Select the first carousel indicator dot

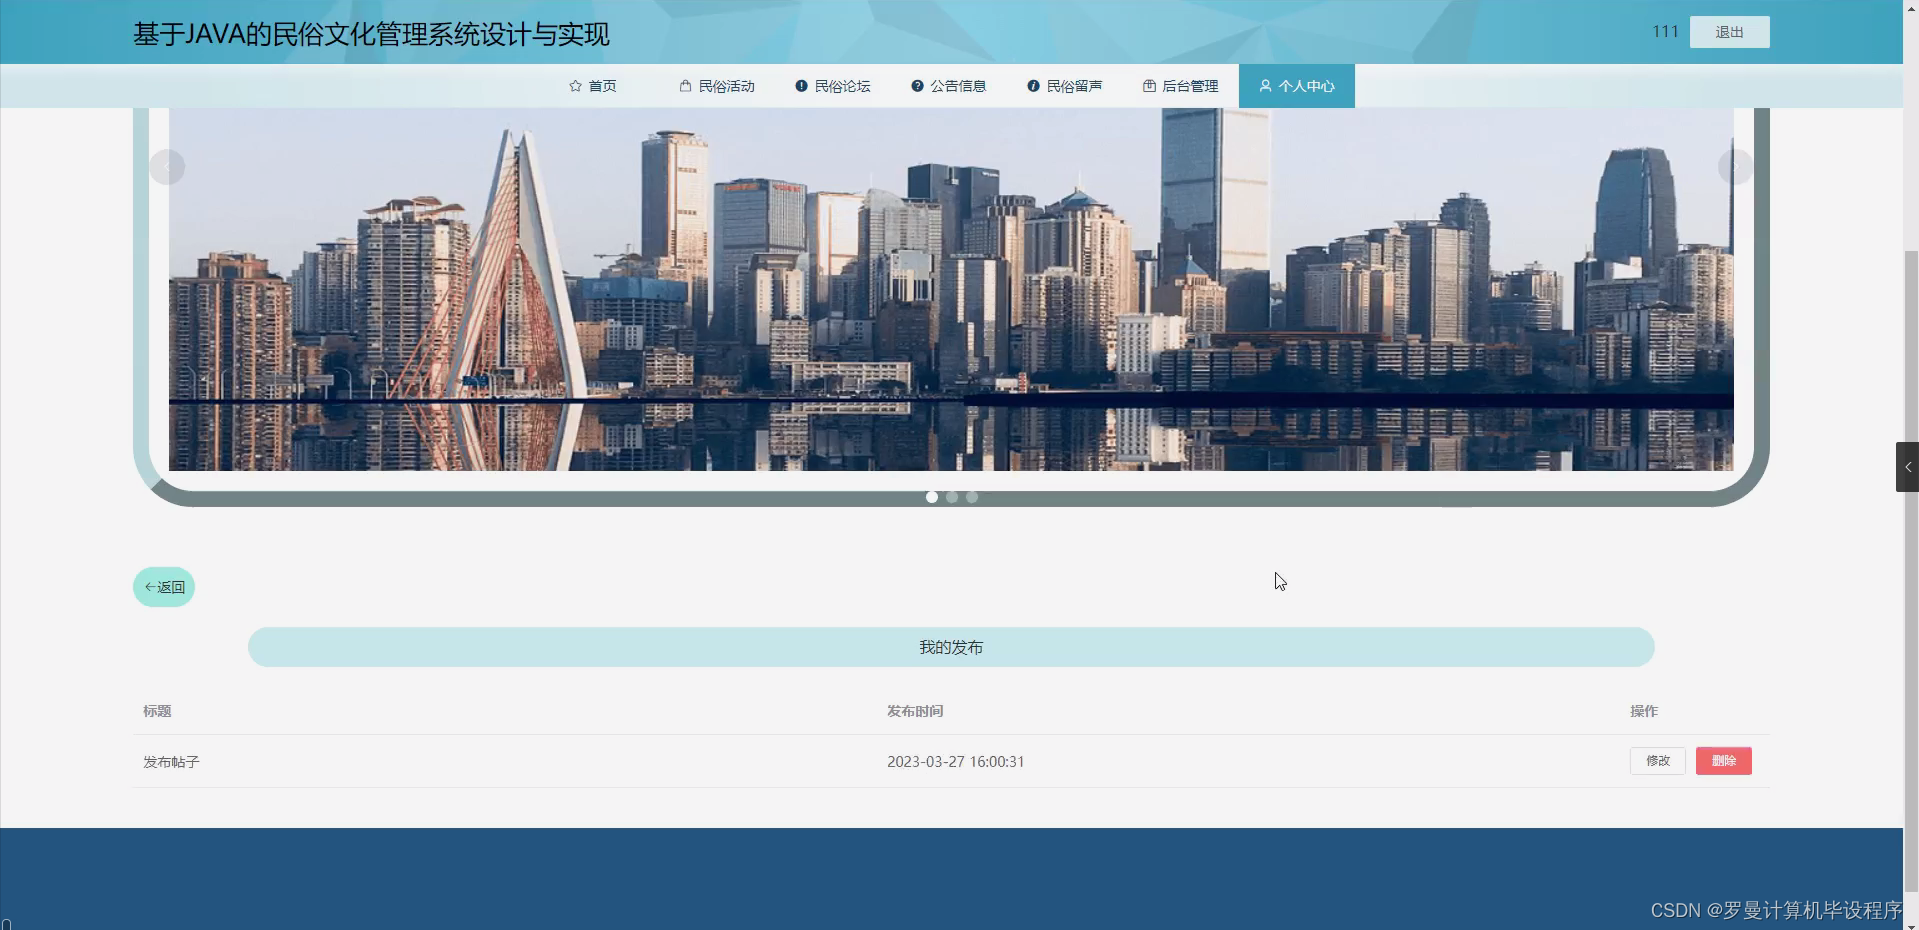931,497
